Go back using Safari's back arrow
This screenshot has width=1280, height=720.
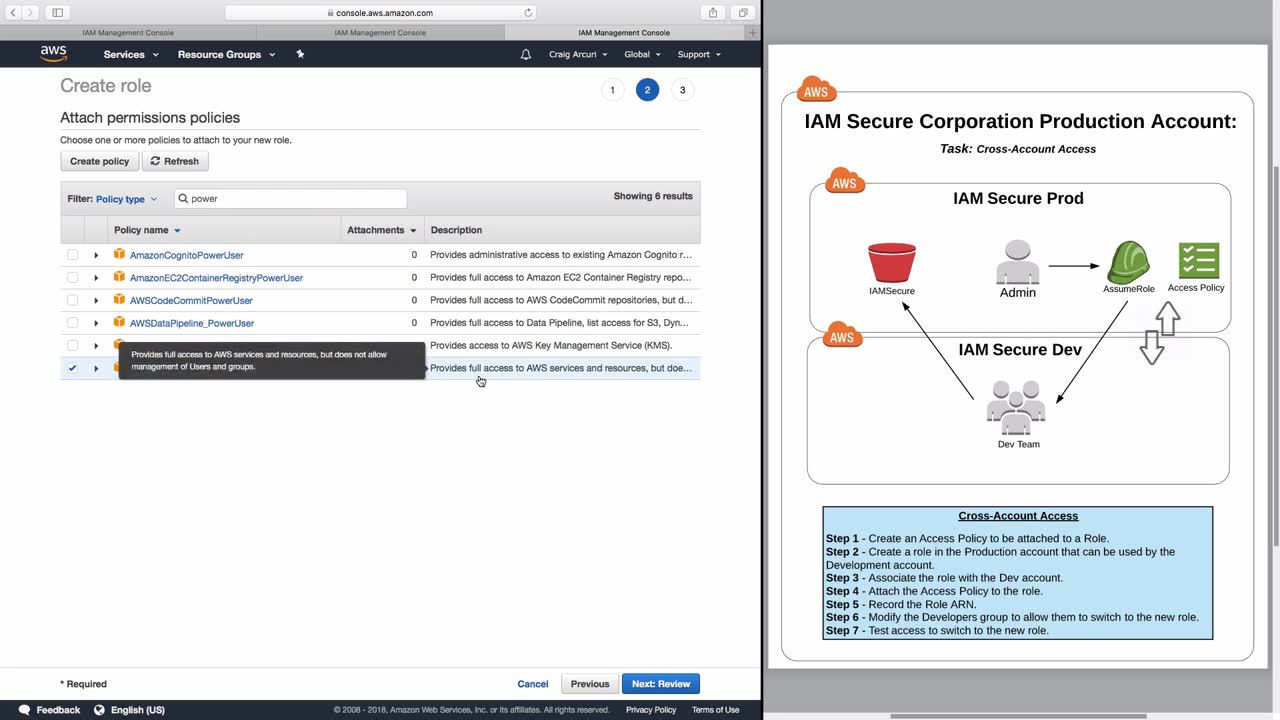click(x=13, y=12)
